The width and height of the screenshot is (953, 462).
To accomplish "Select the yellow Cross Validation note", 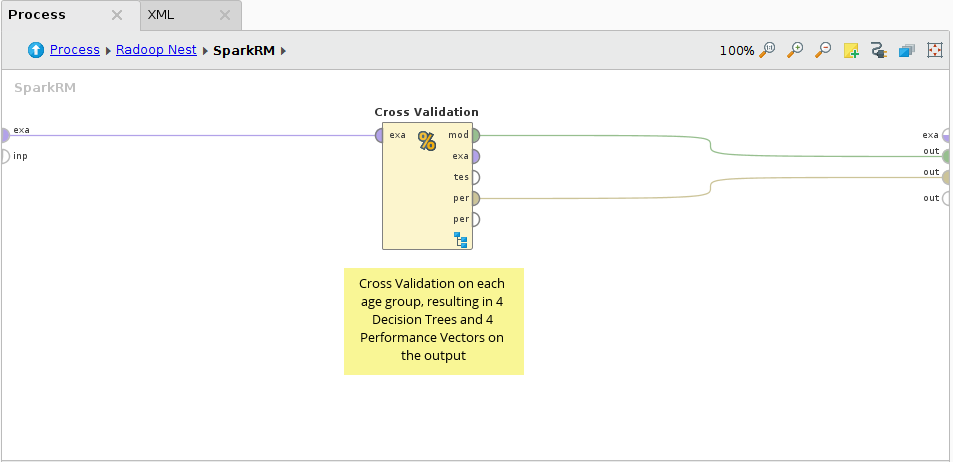I will tap(433, 320).
